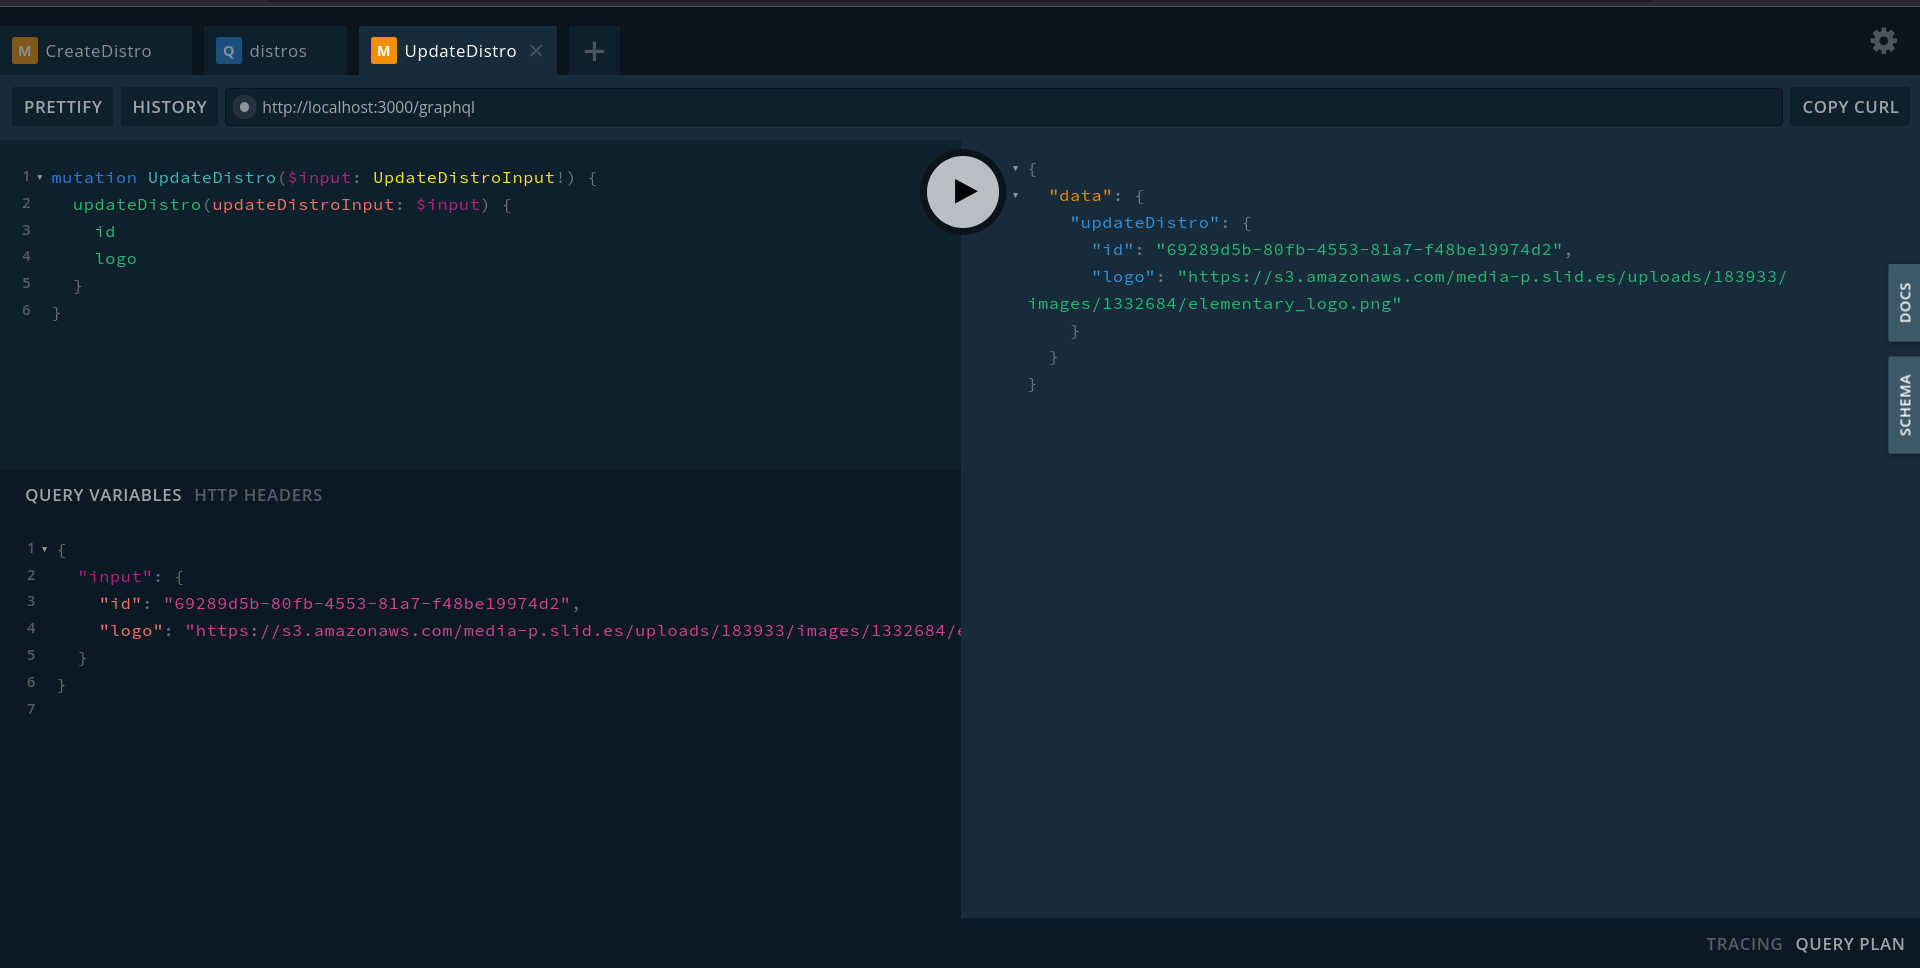Click UpdateDistroInput! type in query
The height and width of the screenshot is (968, 1920).
pyautogui.click(x=470, y=178)
